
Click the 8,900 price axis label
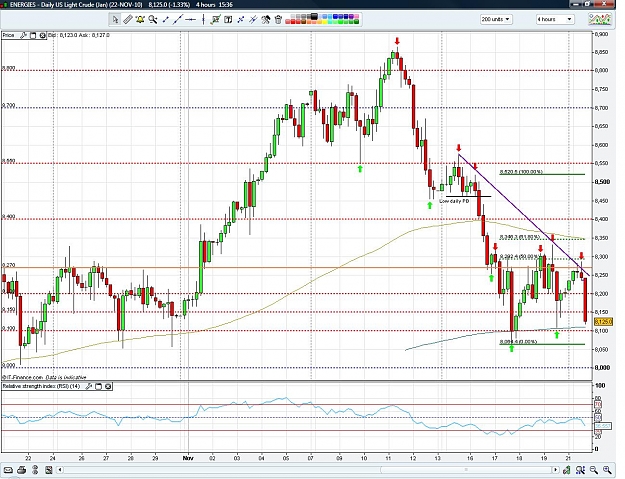[x=601, y=34]
